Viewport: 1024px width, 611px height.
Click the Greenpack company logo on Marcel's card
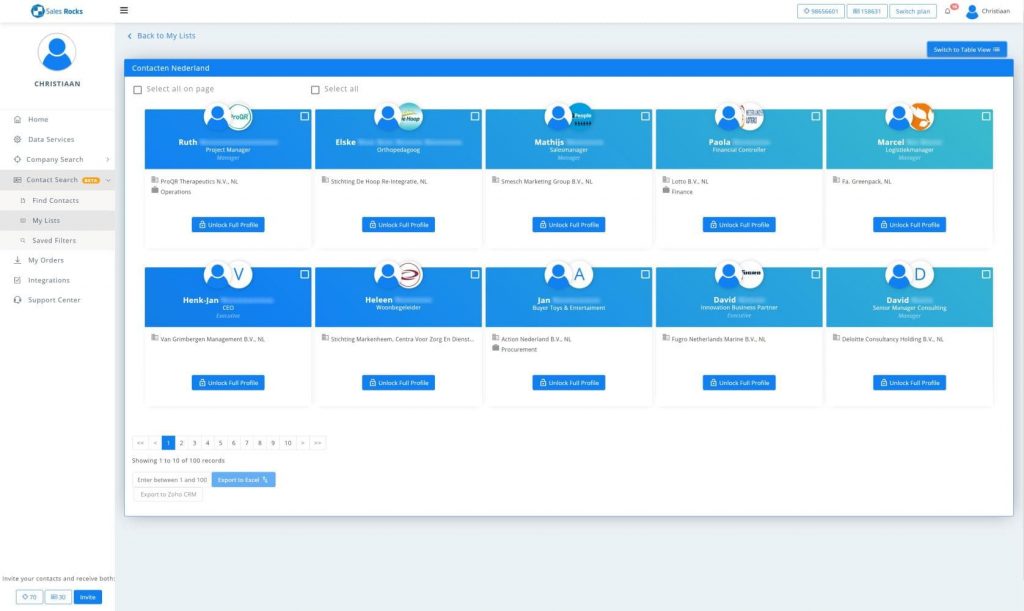pyautogui.click(x=920, y=117)
